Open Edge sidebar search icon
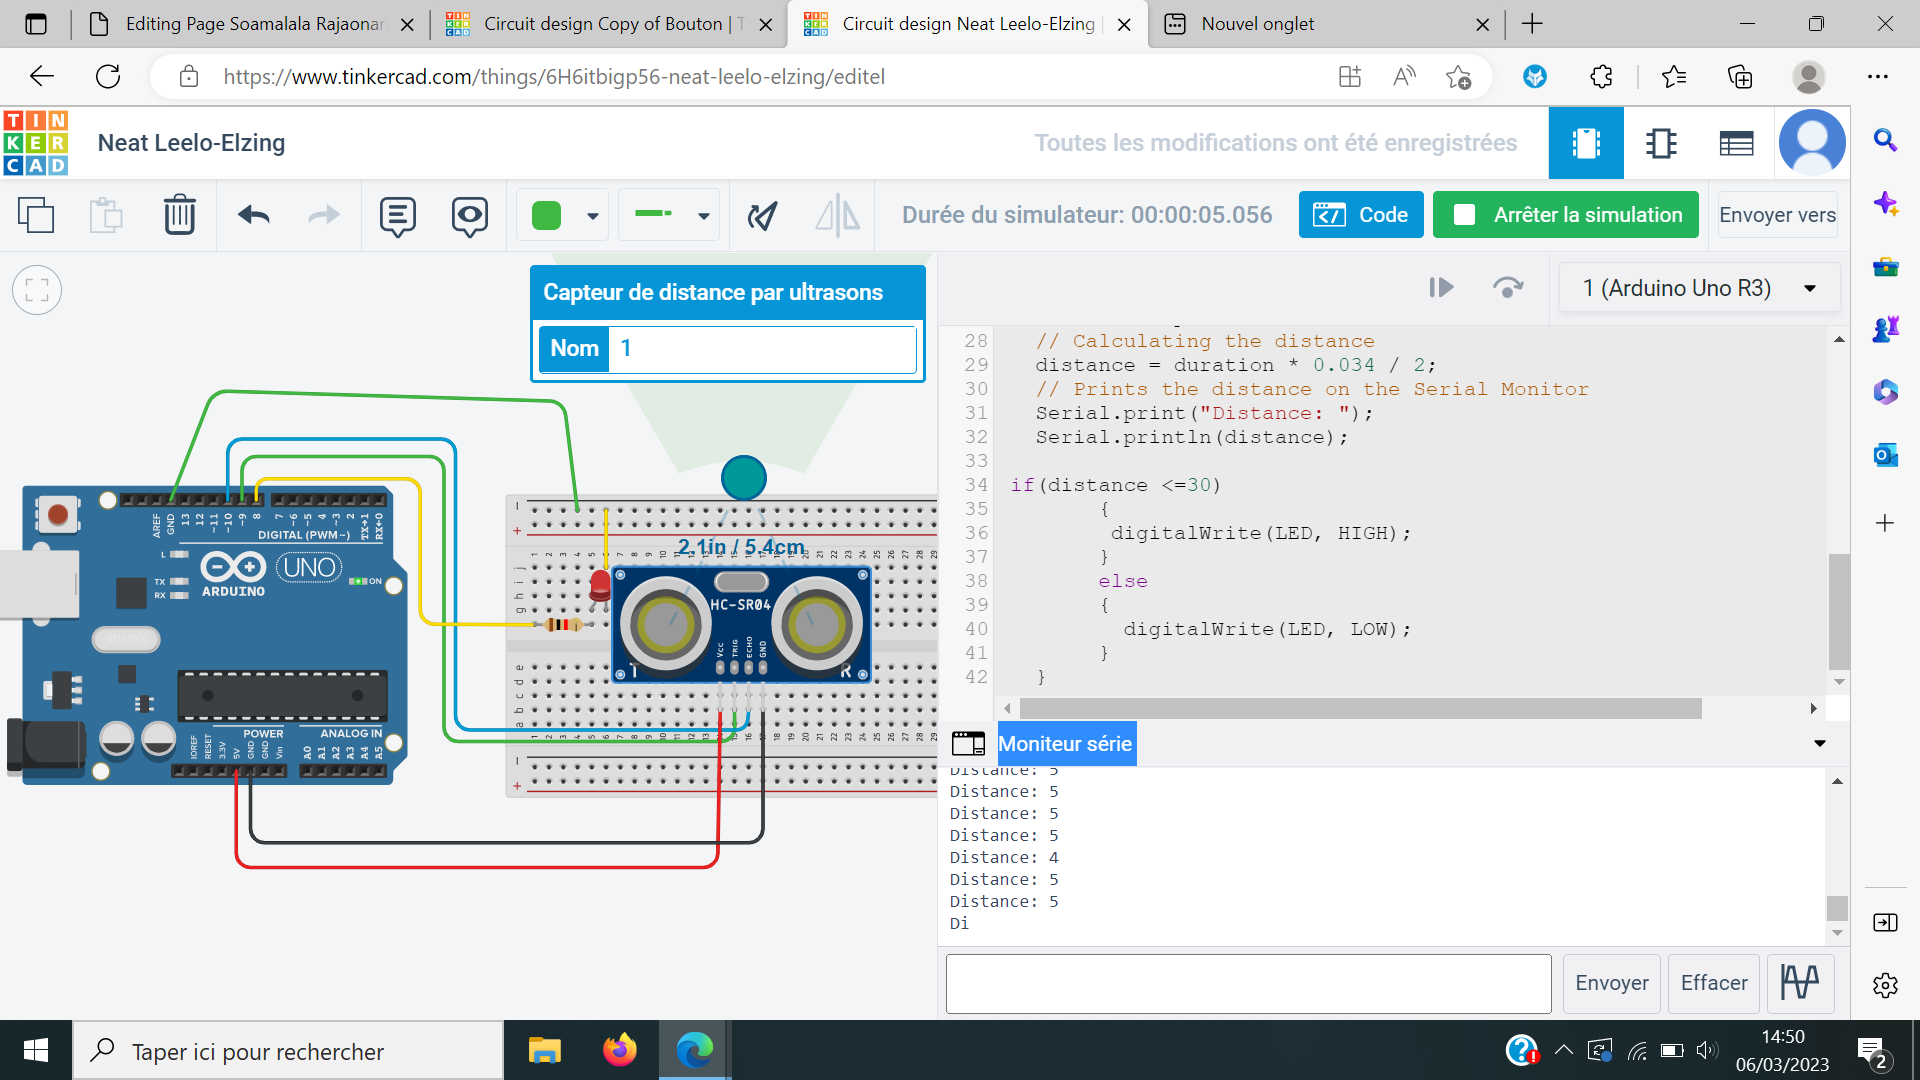 1885,140
